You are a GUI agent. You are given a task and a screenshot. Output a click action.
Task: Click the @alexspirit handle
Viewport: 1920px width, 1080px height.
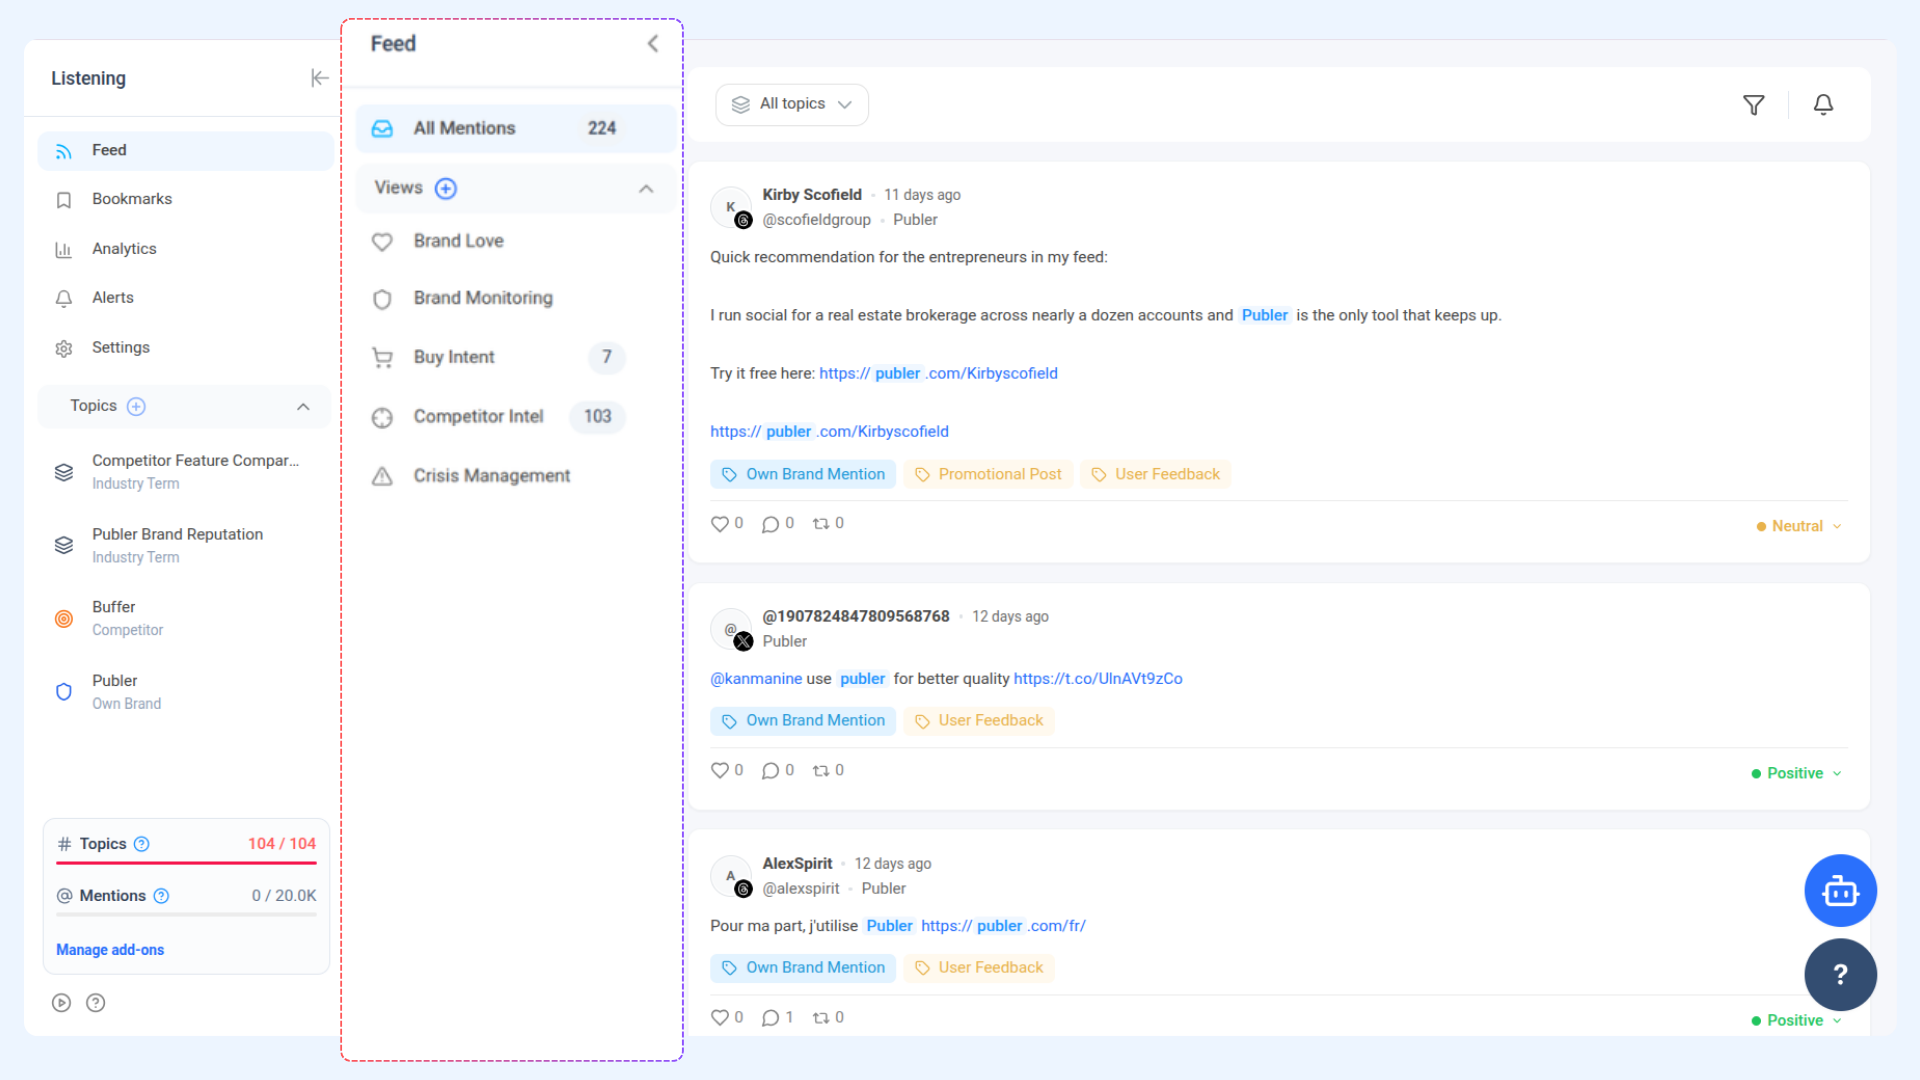801,888
